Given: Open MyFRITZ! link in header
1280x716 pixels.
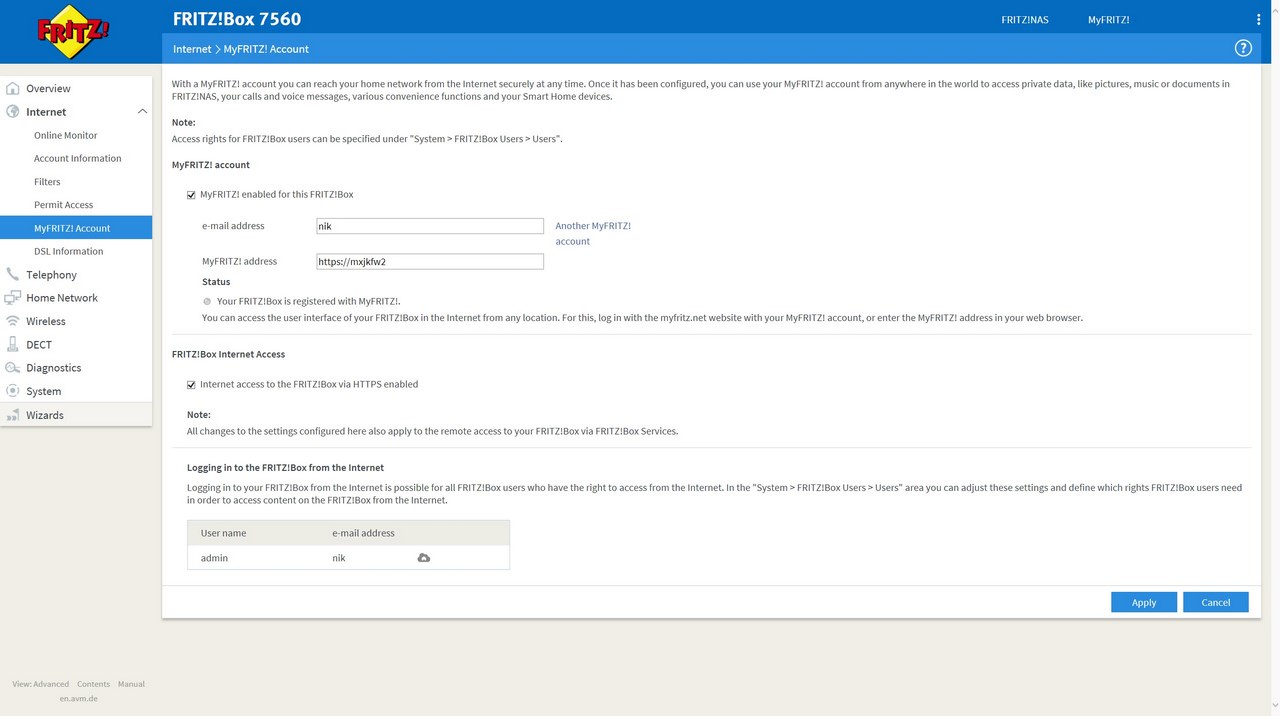Looking at the screenshot, I should 1109,19.
